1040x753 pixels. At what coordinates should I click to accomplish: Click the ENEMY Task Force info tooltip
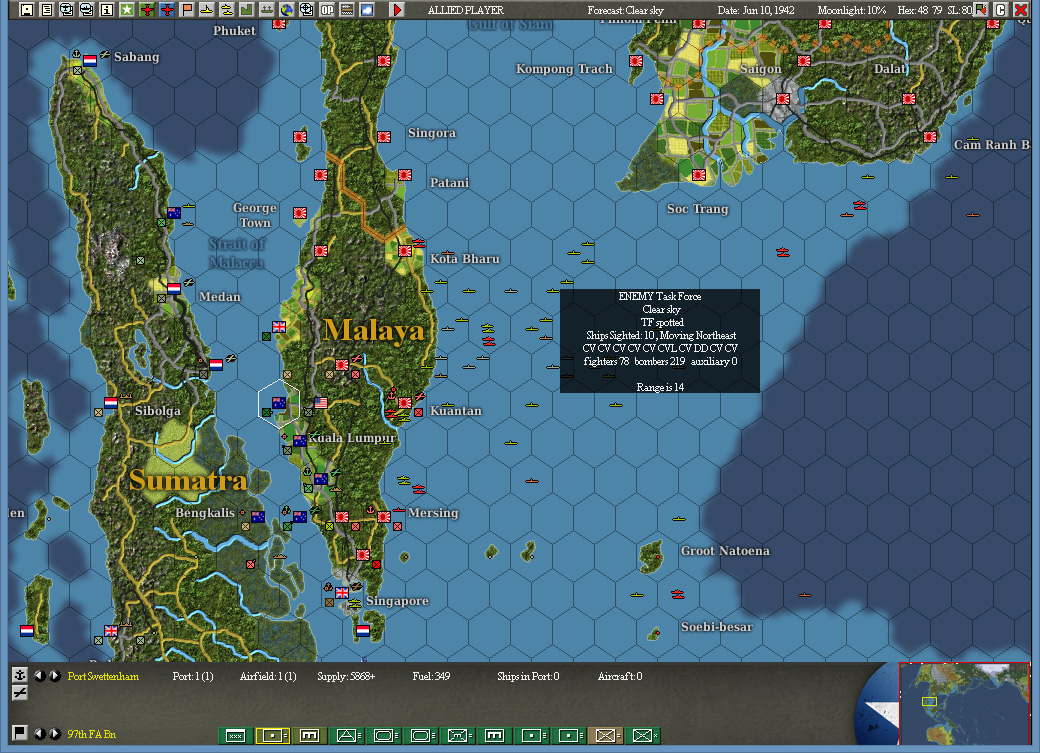(x=660, y=341)
